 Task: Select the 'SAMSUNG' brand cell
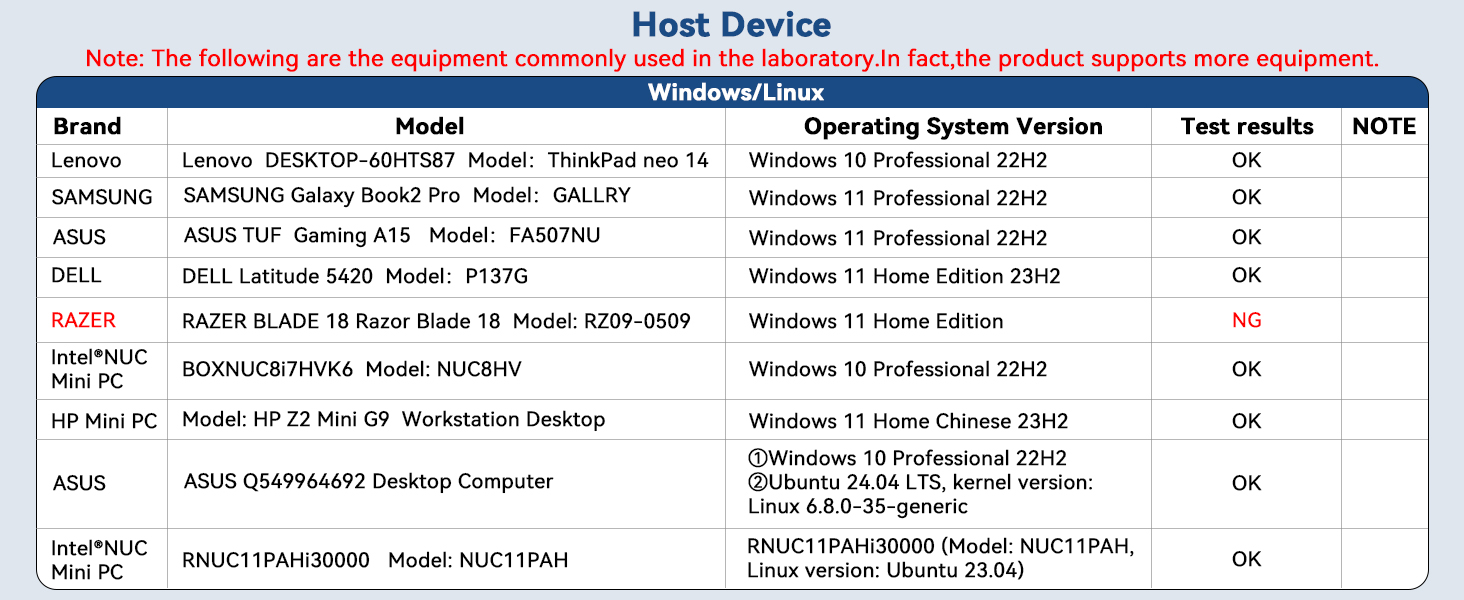(102, 197)
